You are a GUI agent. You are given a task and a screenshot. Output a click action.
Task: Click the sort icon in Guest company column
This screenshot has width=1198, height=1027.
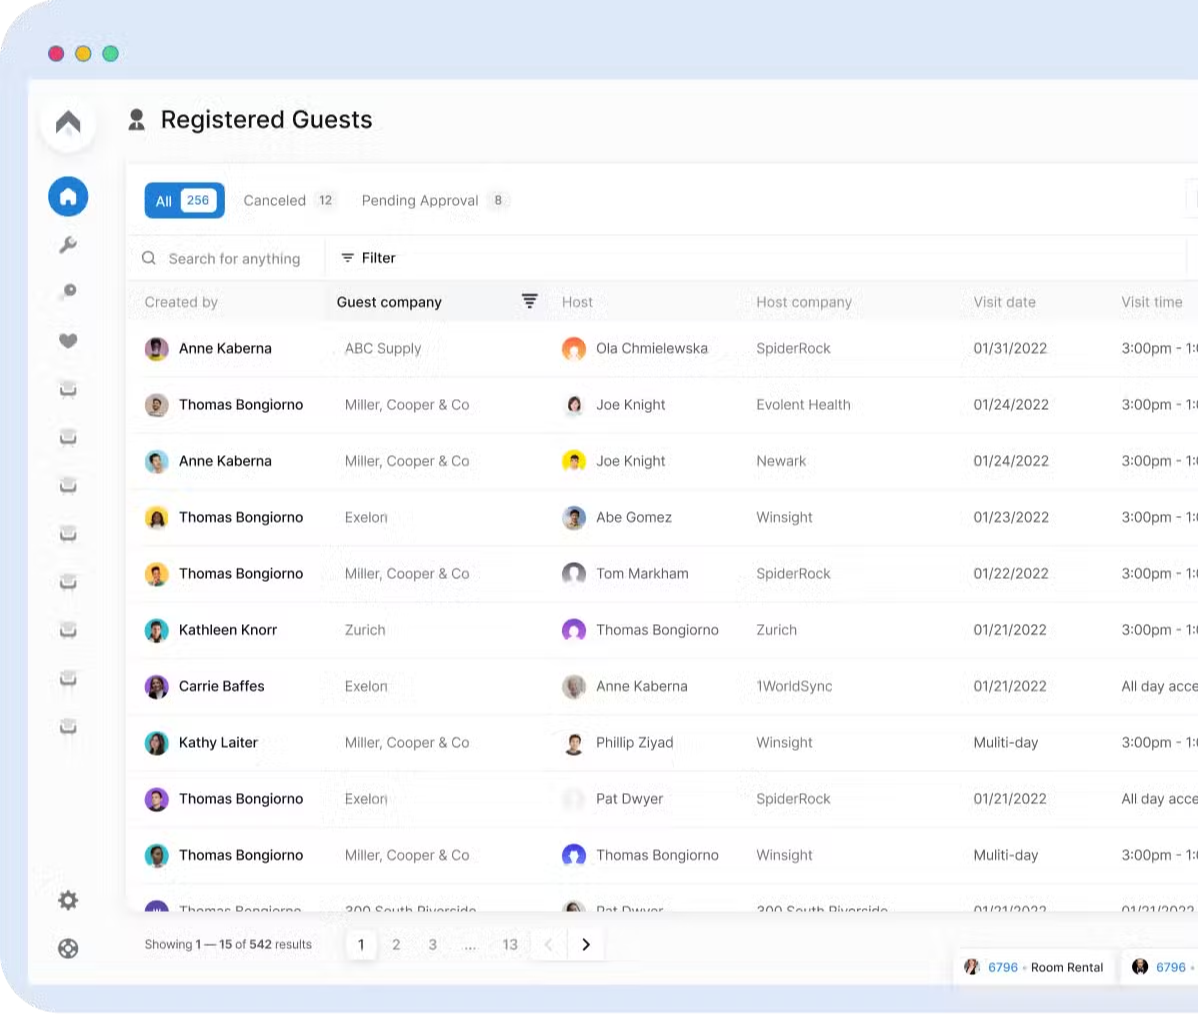click(529, 301)
